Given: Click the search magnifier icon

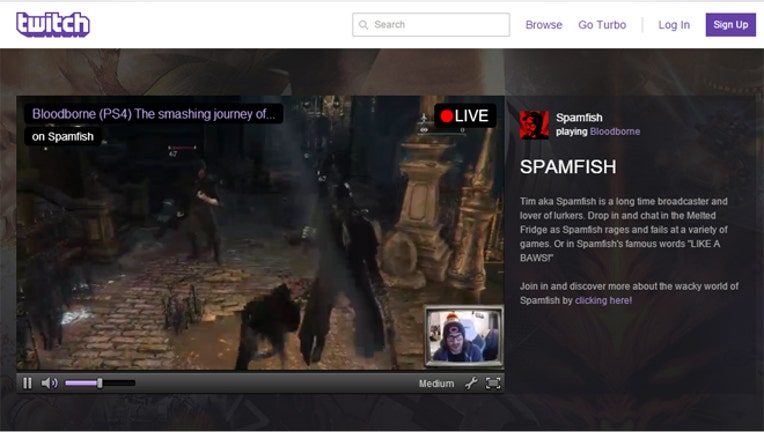Looking at the screenshot, I should point(363,25).
